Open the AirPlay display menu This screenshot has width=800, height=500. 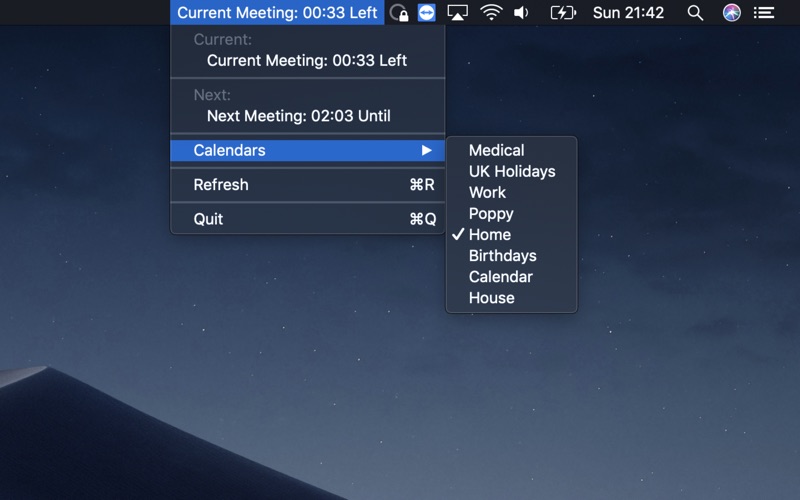pyautogui.click(x=457, y=12)
